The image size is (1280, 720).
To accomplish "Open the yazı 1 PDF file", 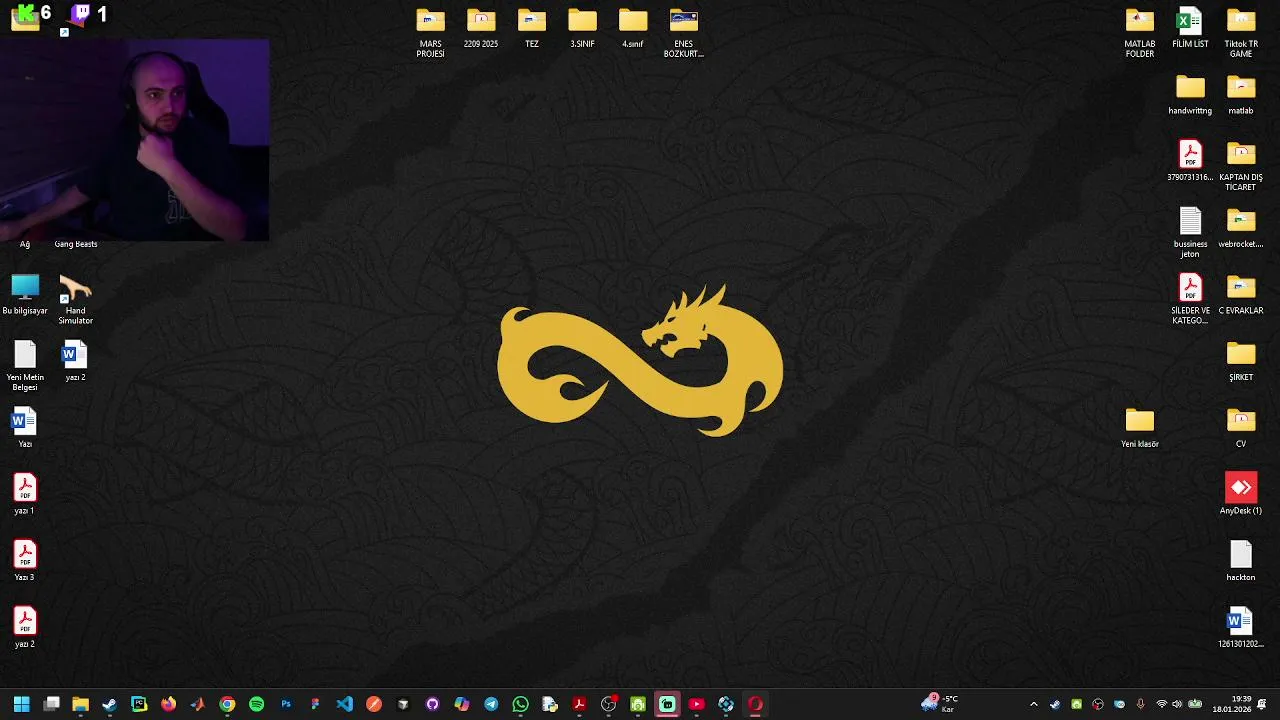I will pos(25,495).
